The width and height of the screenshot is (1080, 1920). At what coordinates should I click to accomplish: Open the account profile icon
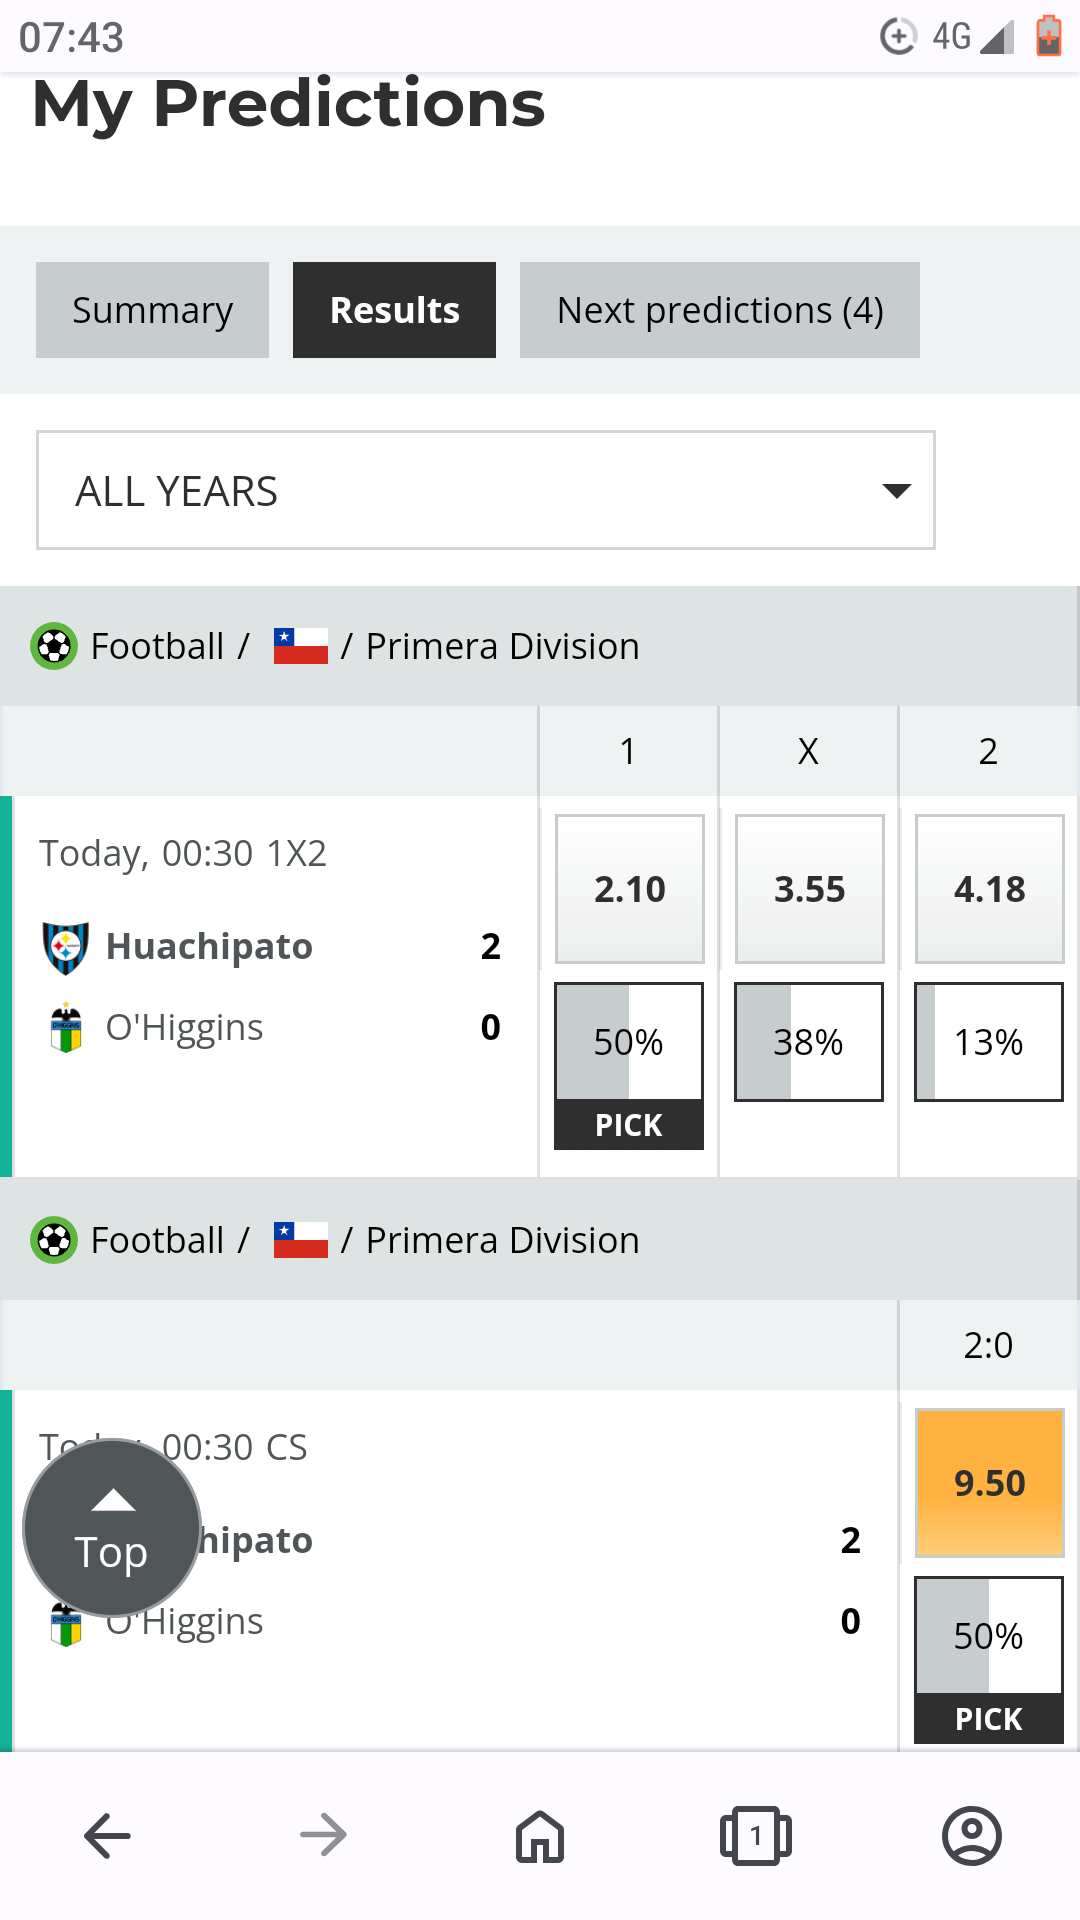(x=971, y=1836)
